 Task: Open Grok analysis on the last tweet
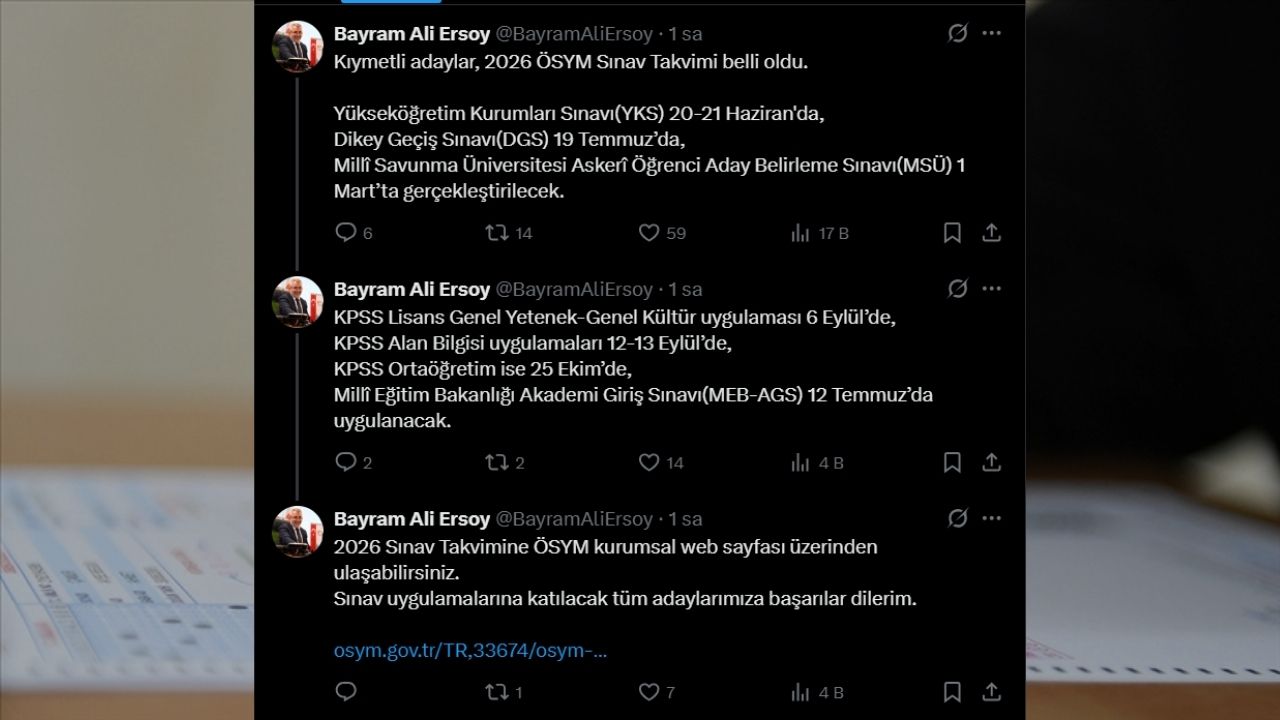coord(958,518)
